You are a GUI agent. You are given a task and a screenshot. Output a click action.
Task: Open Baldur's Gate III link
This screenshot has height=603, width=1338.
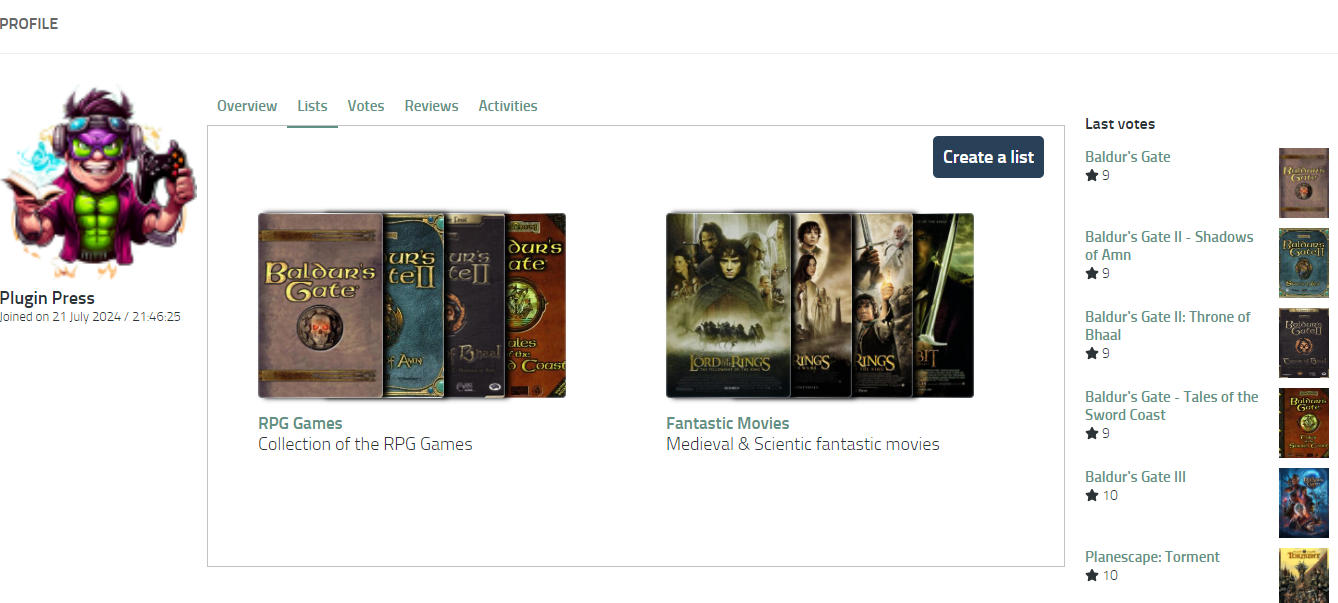pos(1135,477)
